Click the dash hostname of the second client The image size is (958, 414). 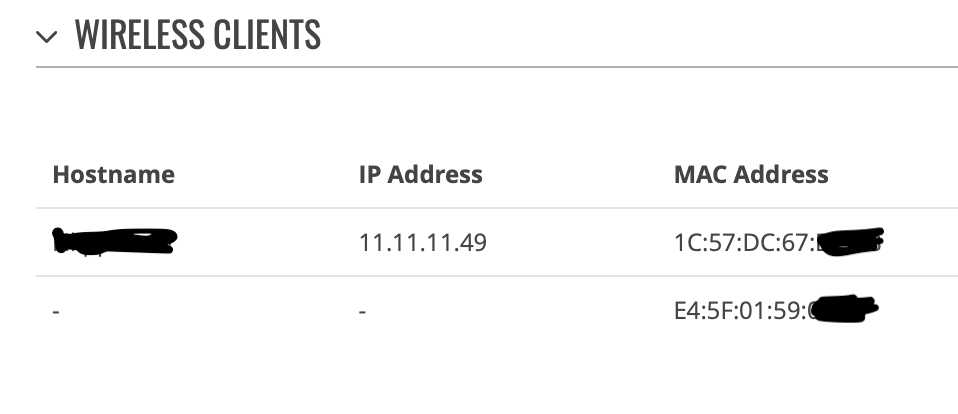coord(56,312)
